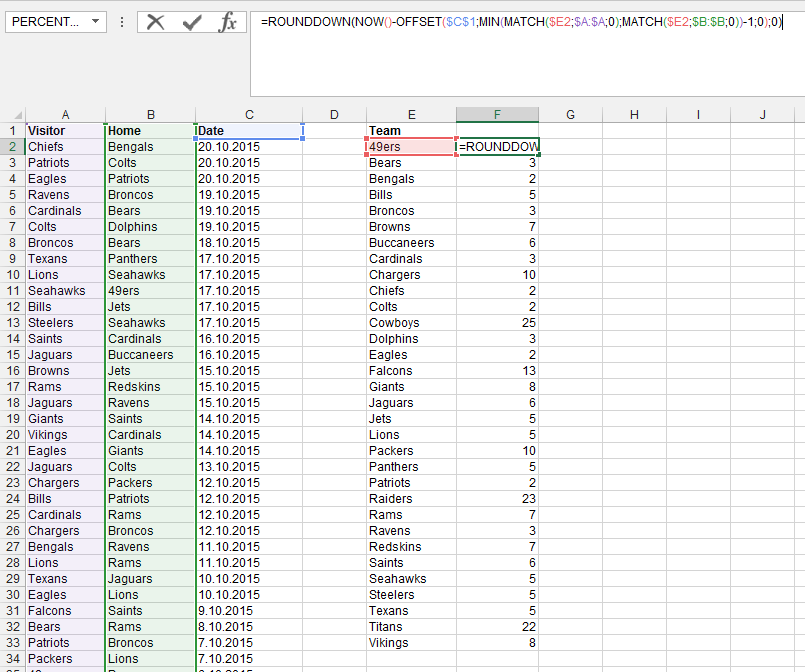The image size is (805, 672).
Task: Click the Date header cell
Action: (249, 131)
